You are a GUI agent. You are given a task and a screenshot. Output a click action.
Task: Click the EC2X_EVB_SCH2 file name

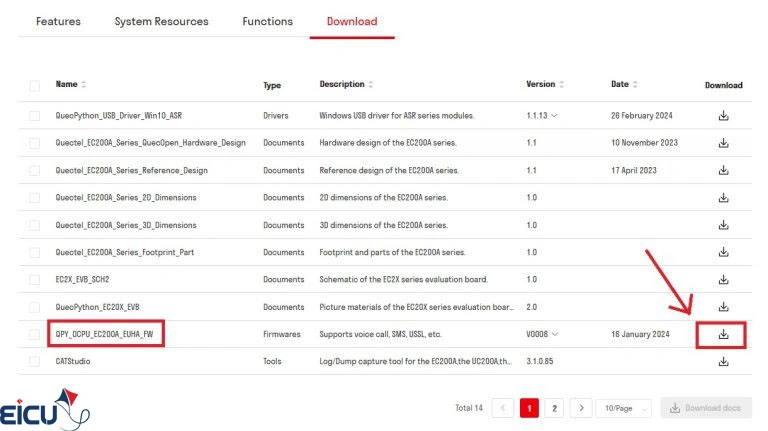click(82, 280)
